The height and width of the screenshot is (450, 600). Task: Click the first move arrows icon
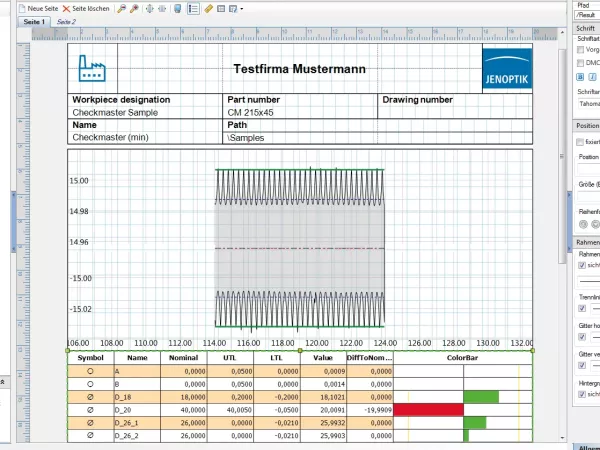coord(149,8)
